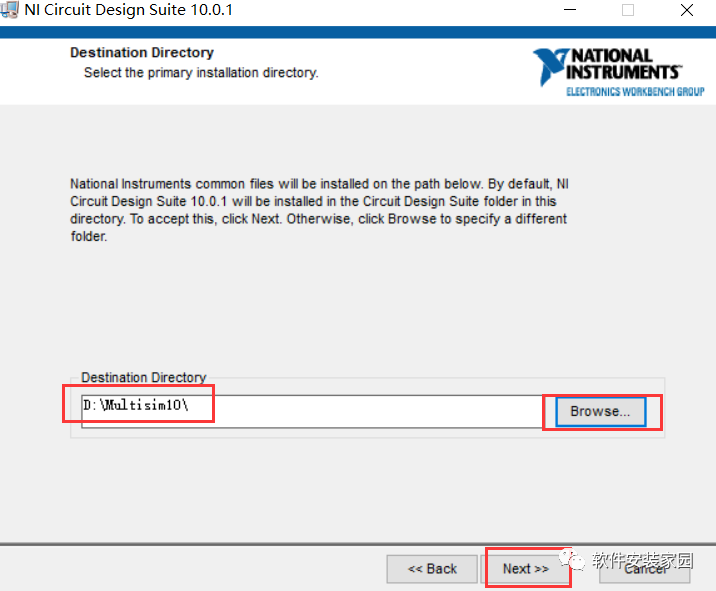Click 'ELECTRONICS WORKBENCH GROUP' text
This screenshot has height=591, width=716.
coord(635,92)
